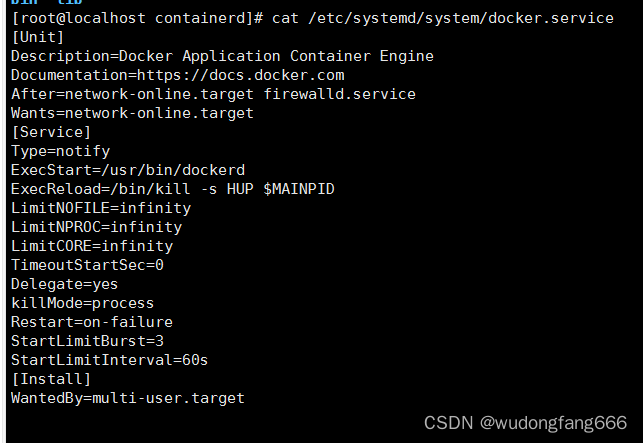Click the StartLimitInterval=60s line

click(x=109, y=360)
